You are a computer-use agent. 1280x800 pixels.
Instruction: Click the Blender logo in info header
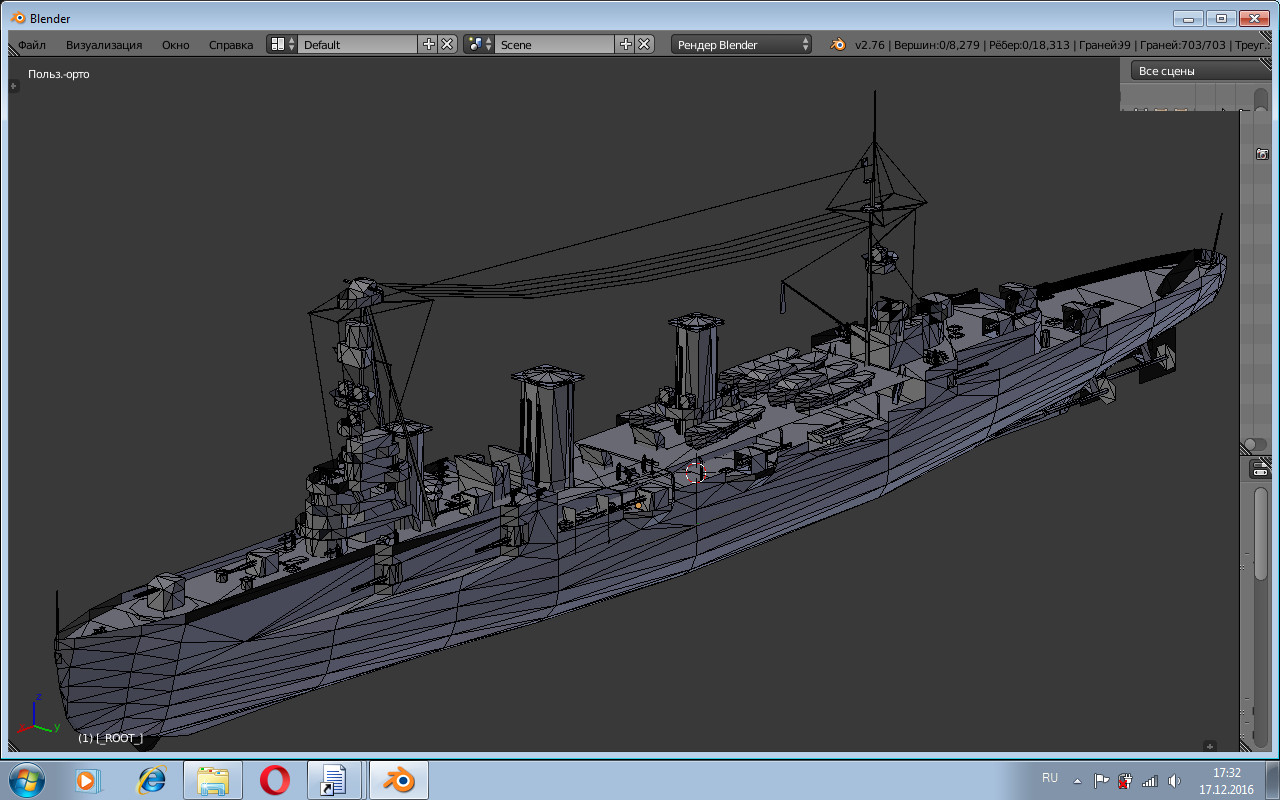tap(838, 44)
